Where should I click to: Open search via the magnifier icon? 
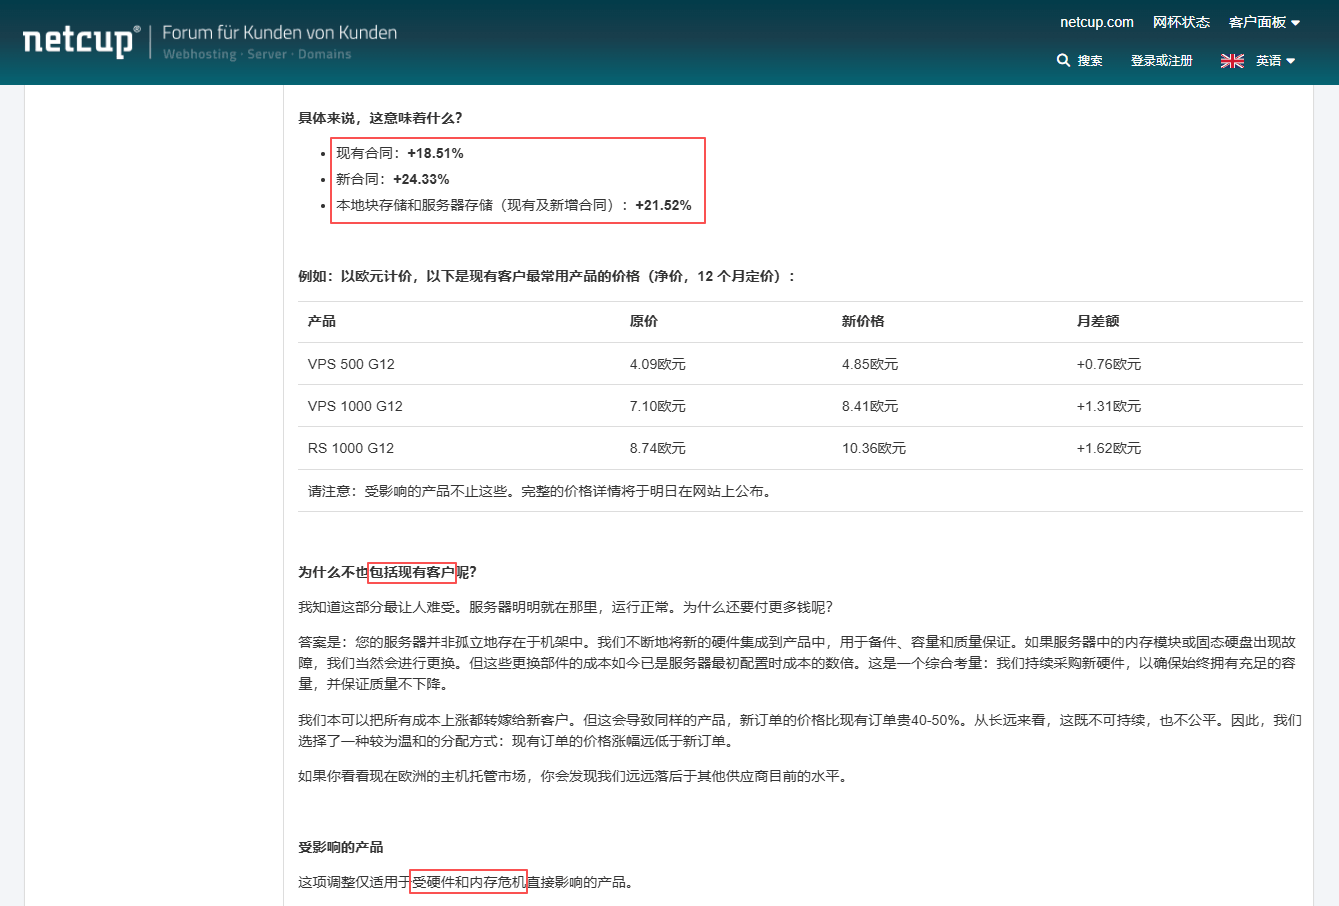pos(1063,61)
